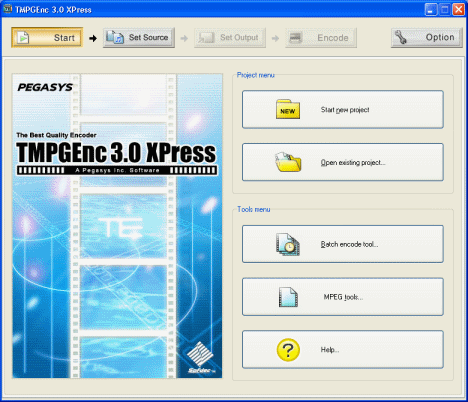
Task: Click the yellow NEW folder icon
Action: 288,109
